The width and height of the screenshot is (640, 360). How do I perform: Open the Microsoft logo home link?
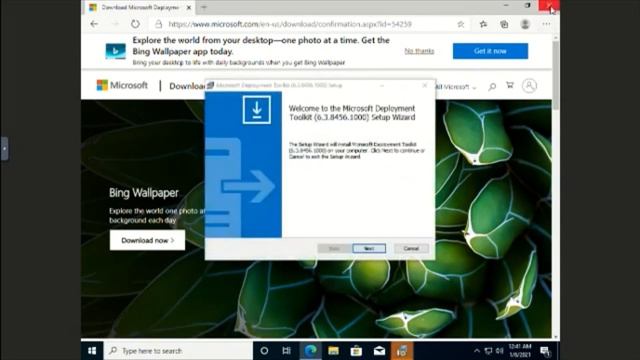pos(122,85)
